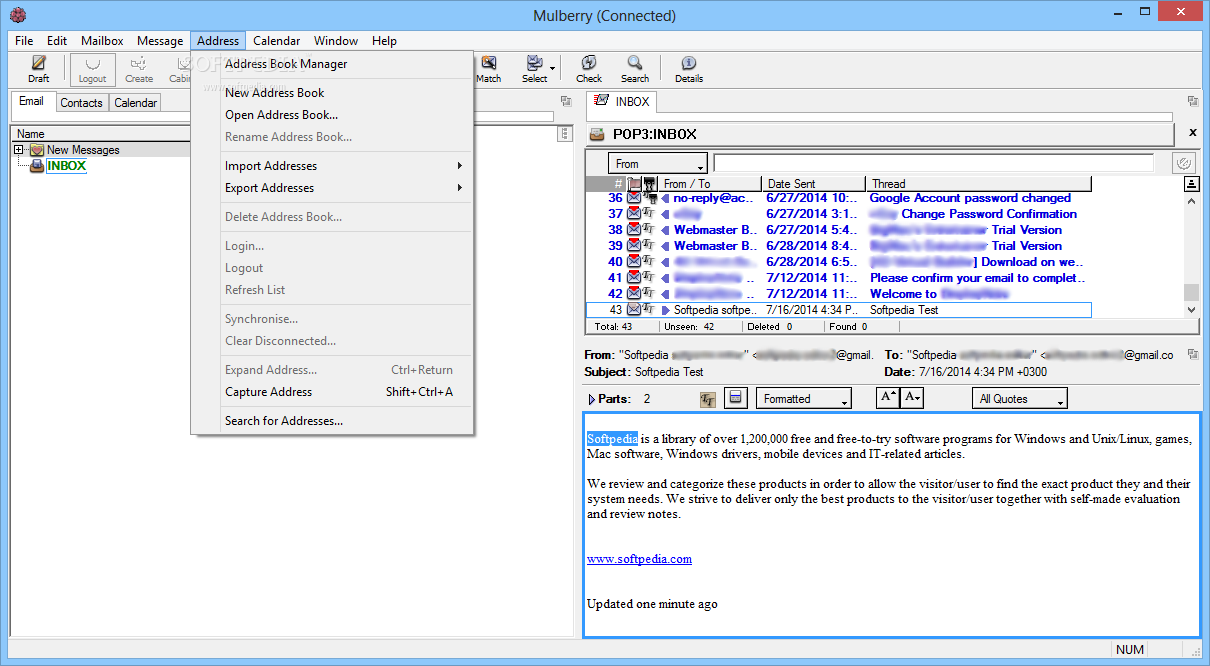Click the Draft toolbar icon

(x=39, y=63)
